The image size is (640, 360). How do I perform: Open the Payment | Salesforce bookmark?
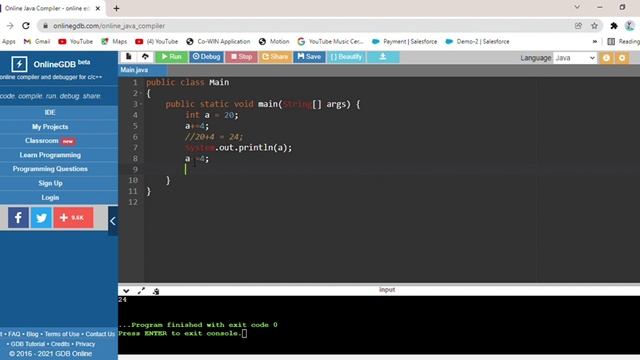[x=404, y=42]
